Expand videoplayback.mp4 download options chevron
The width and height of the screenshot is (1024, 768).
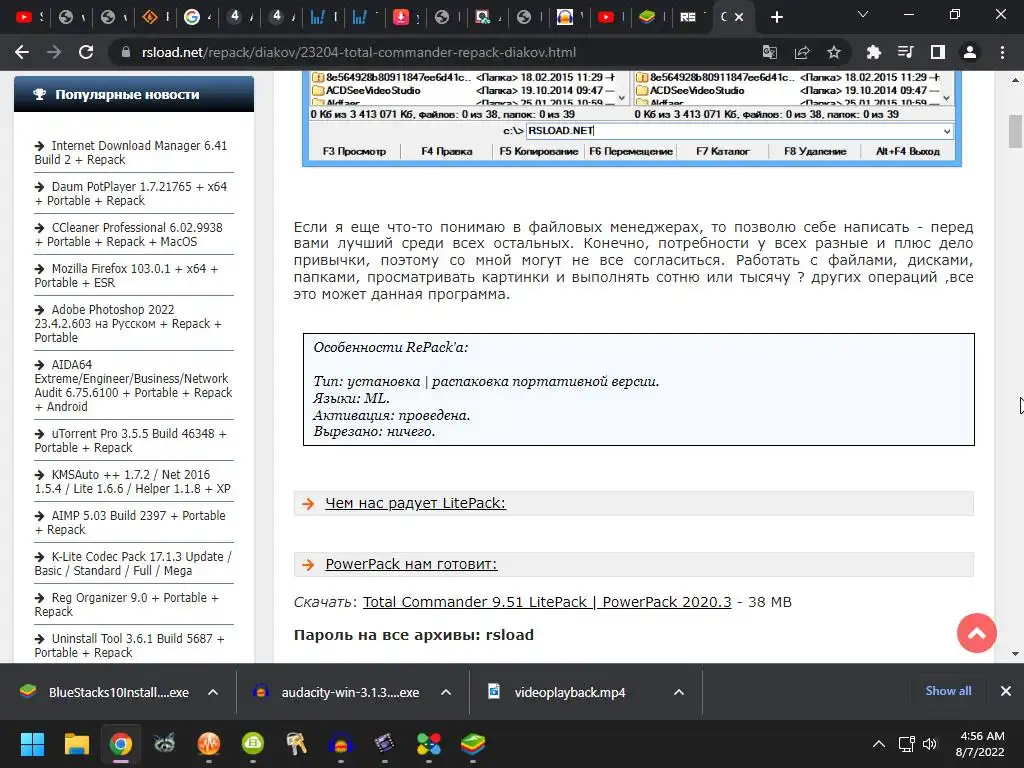point(679,692)
